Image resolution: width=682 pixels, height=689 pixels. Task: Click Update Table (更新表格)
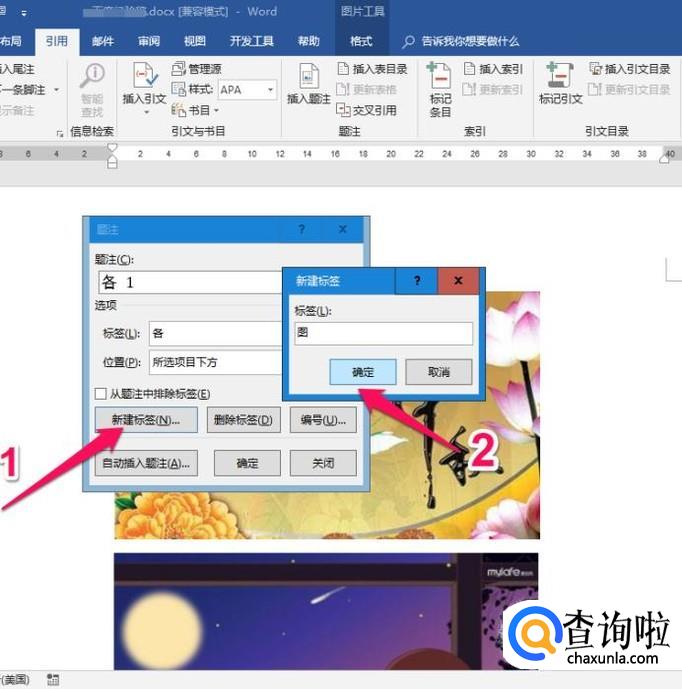[x=366, y=90]
